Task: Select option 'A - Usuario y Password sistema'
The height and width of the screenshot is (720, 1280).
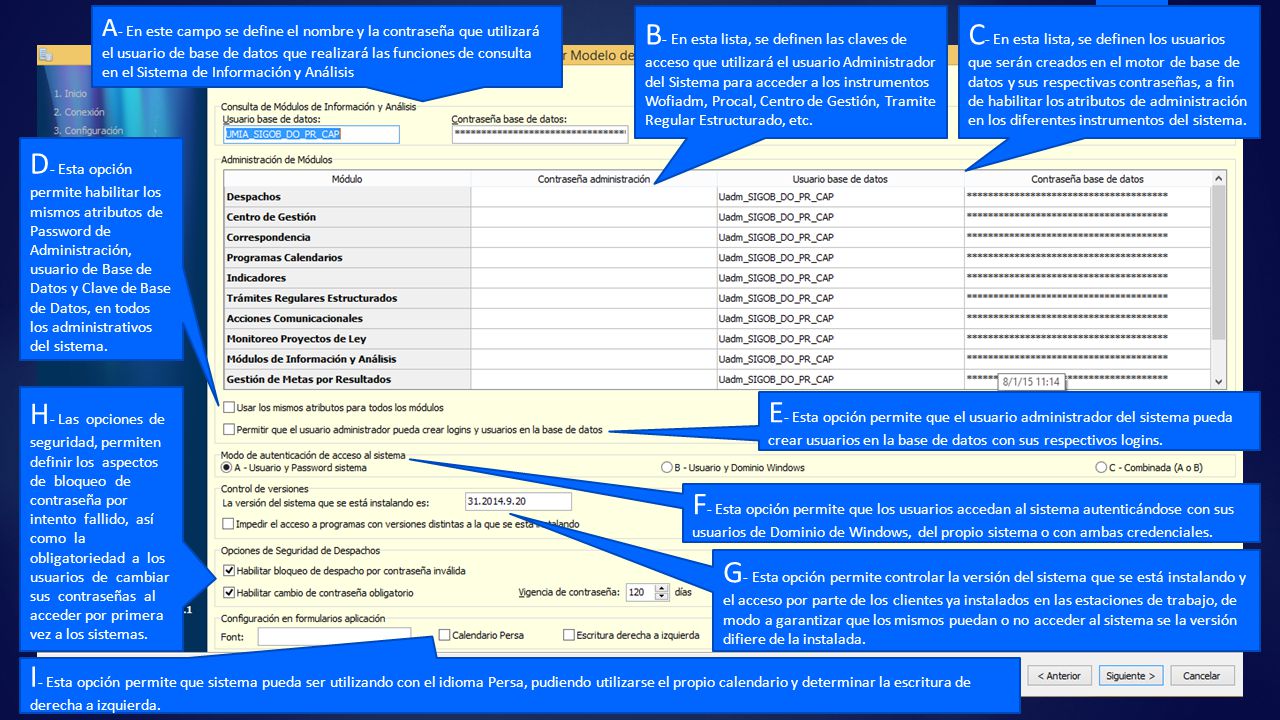Action: tap(227, 467)
